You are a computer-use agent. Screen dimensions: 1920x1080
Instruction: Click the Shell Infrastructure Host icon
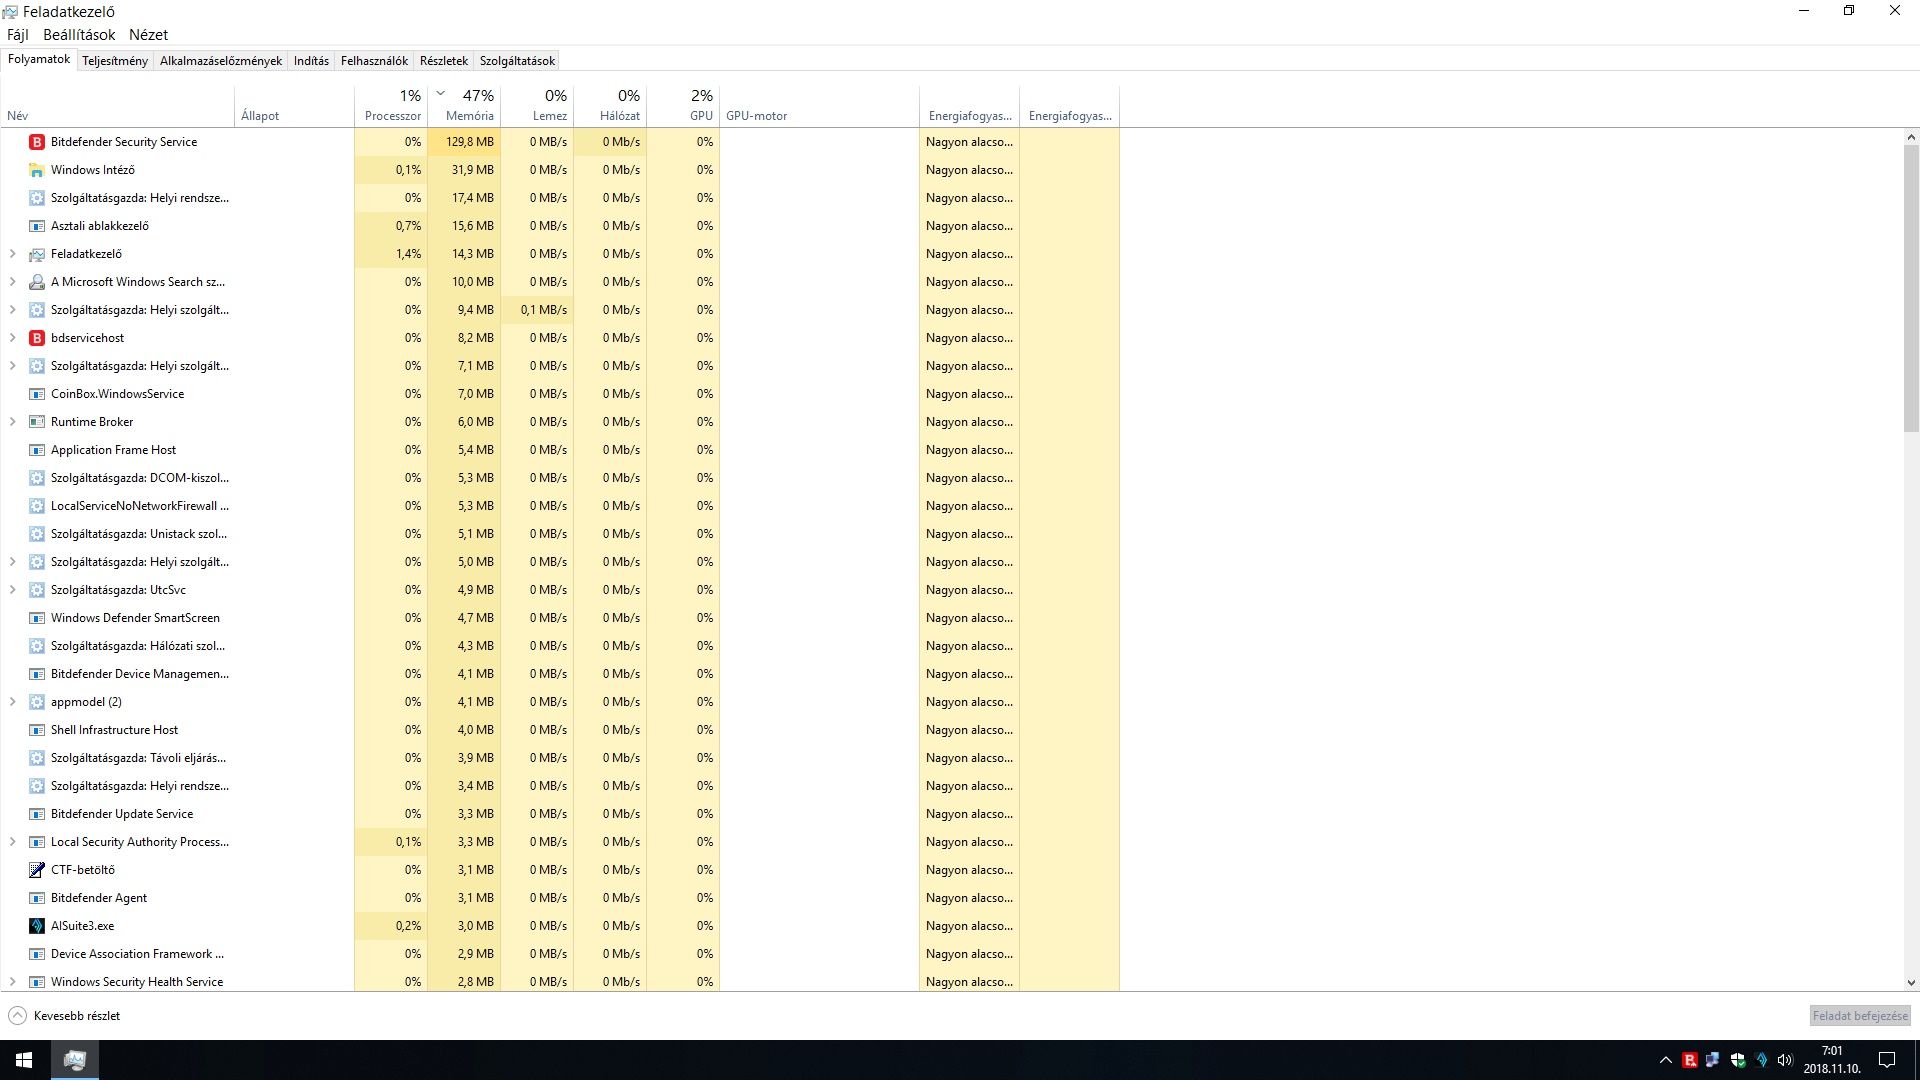click(x=37, y=730)
